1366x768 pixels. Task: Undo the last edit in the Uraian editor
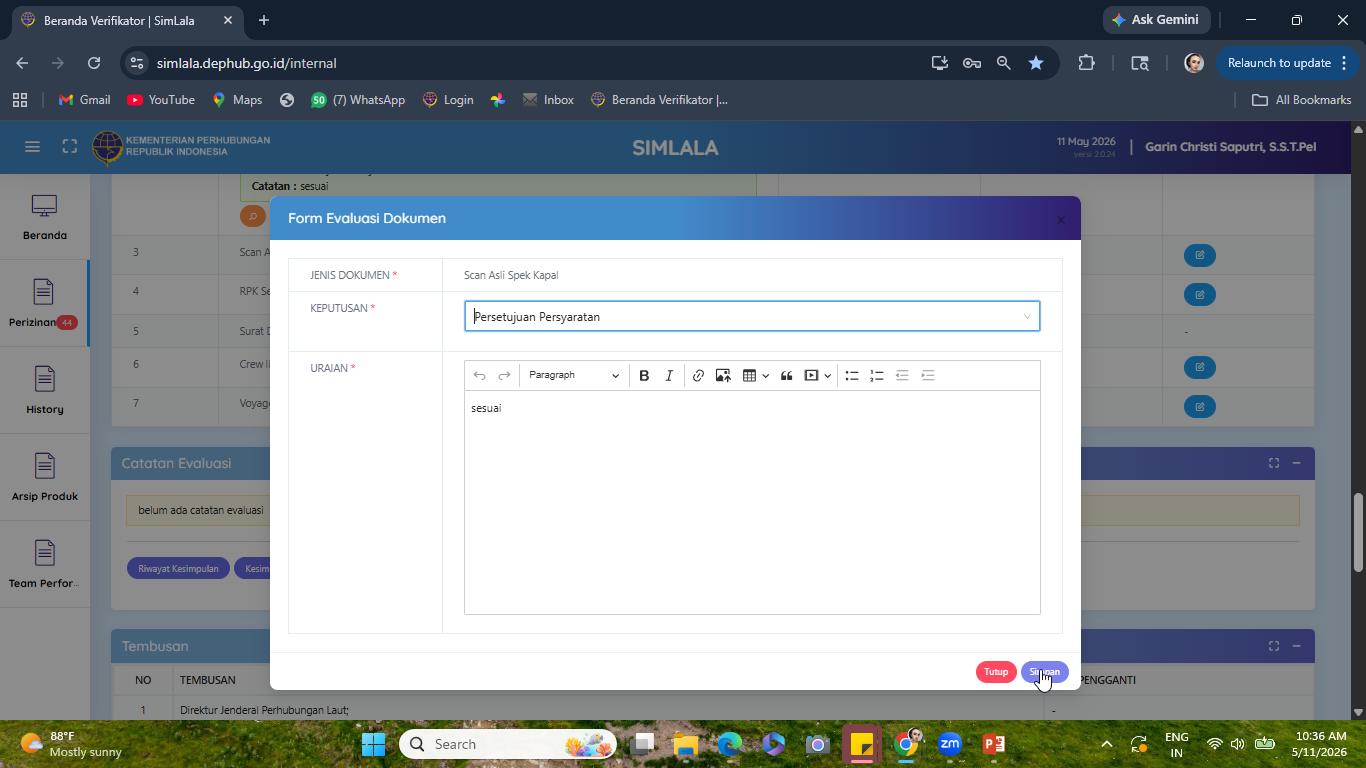point(479,375)
